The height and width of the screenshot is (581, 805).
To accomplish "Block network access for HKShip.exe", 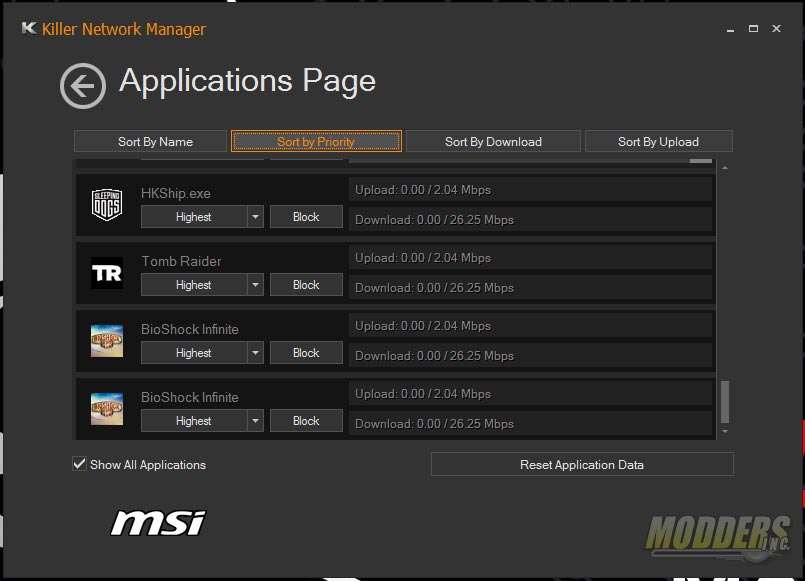I will pos(306,217).
